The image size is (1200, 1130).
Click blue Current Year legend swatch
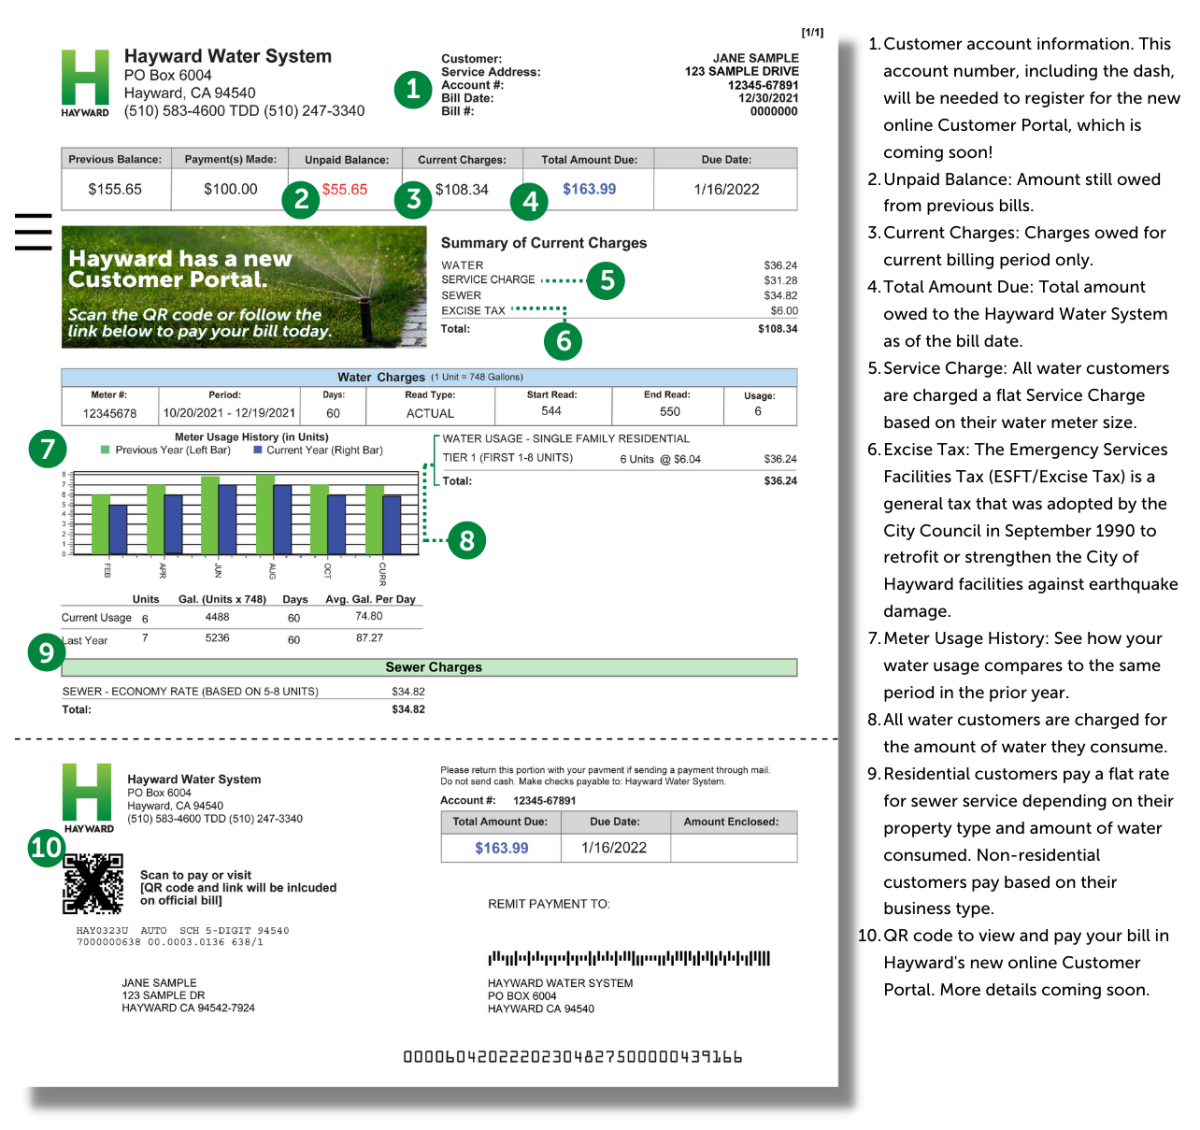click(258, 450)
